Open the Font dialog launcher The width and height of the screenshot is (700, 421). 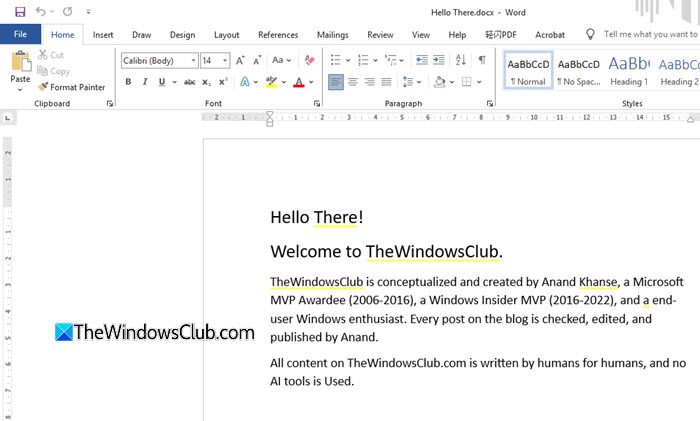pyautogui.click(x=317, y=104)
